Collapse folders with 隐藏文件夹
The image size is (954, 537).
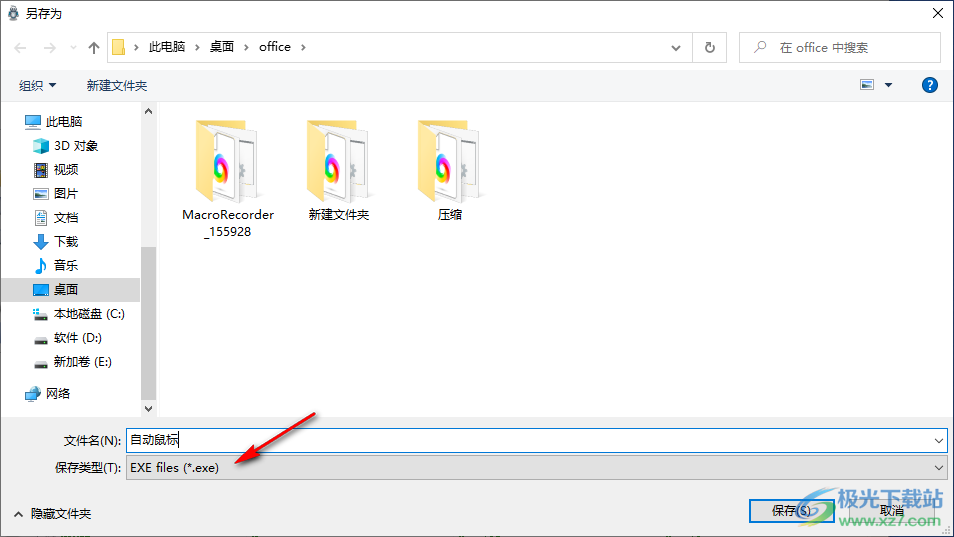point(53,514)
